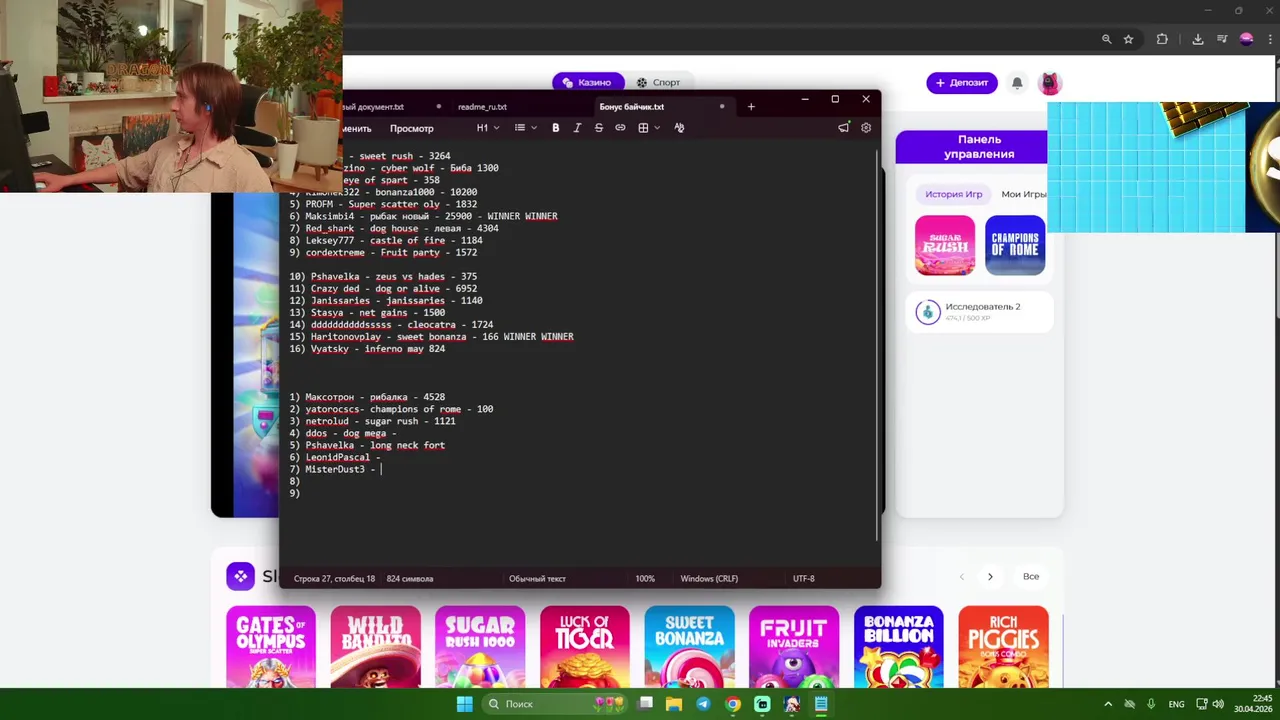This screenshot has height=720, width=1280.
Task: Open Champions of Rome history thumbnail
Action: pyautogui.click(x=1015, y=245)
